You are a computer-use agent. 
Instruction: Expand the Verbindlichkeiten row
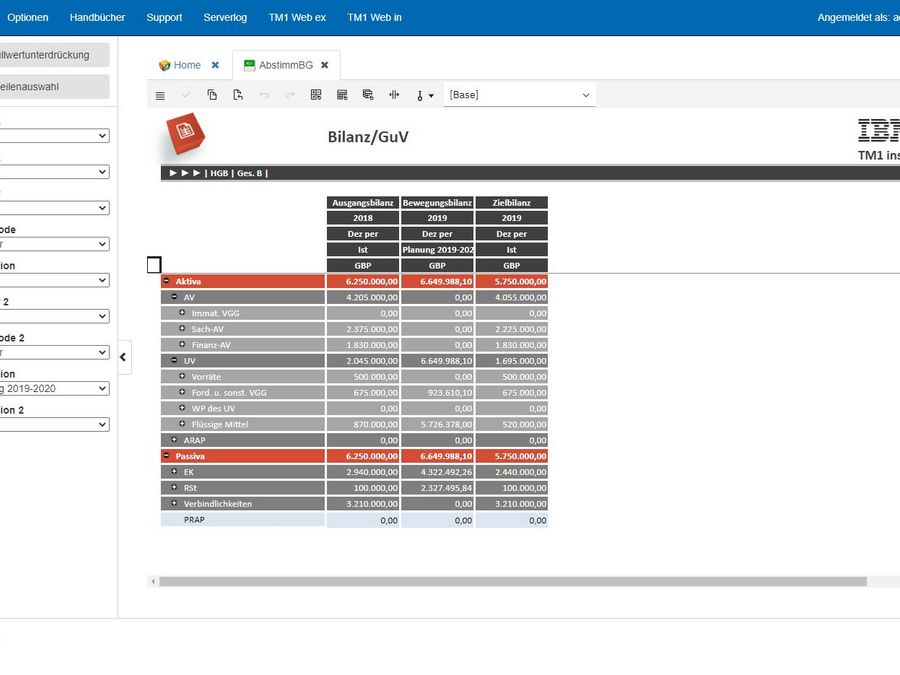pyautogui.click(x=174, y=503)
